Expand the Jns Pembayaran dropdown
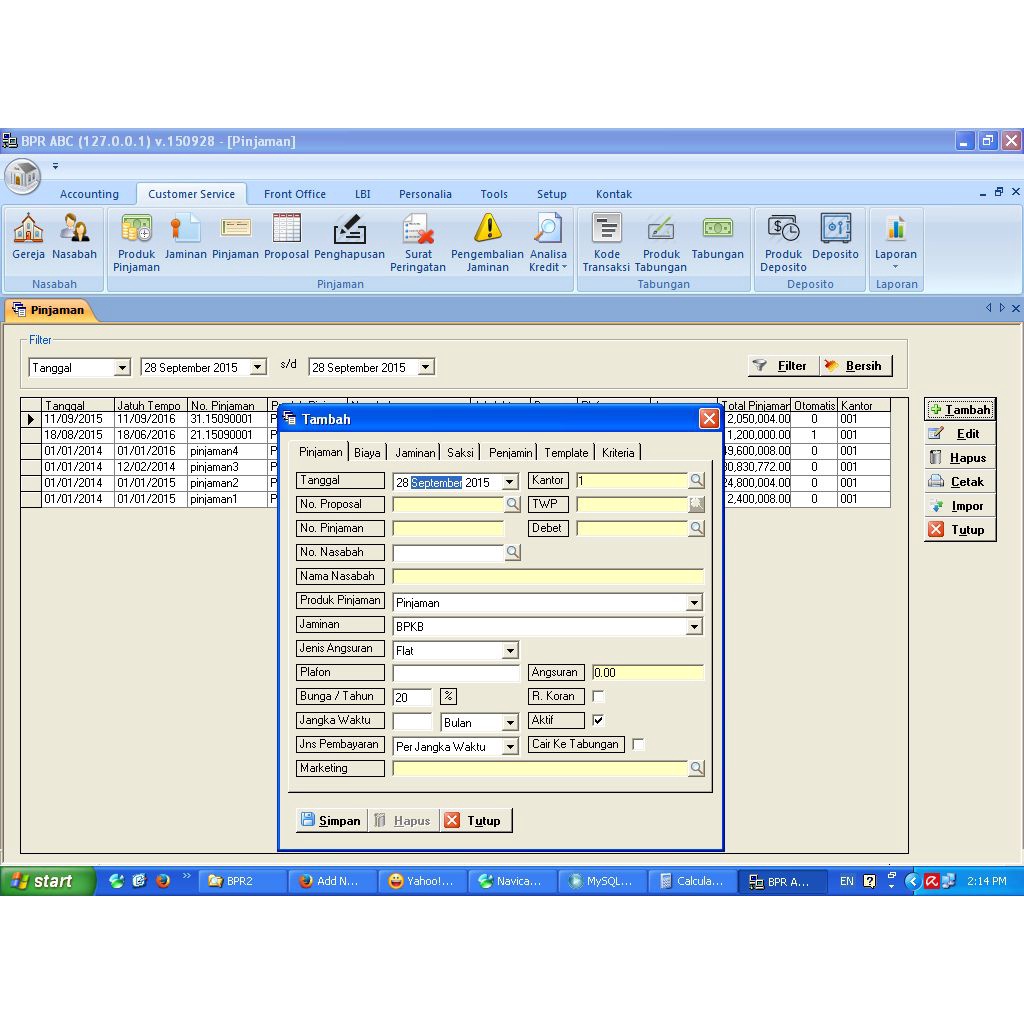This screenshot has width=1024, height=1024. click(510, 746)
